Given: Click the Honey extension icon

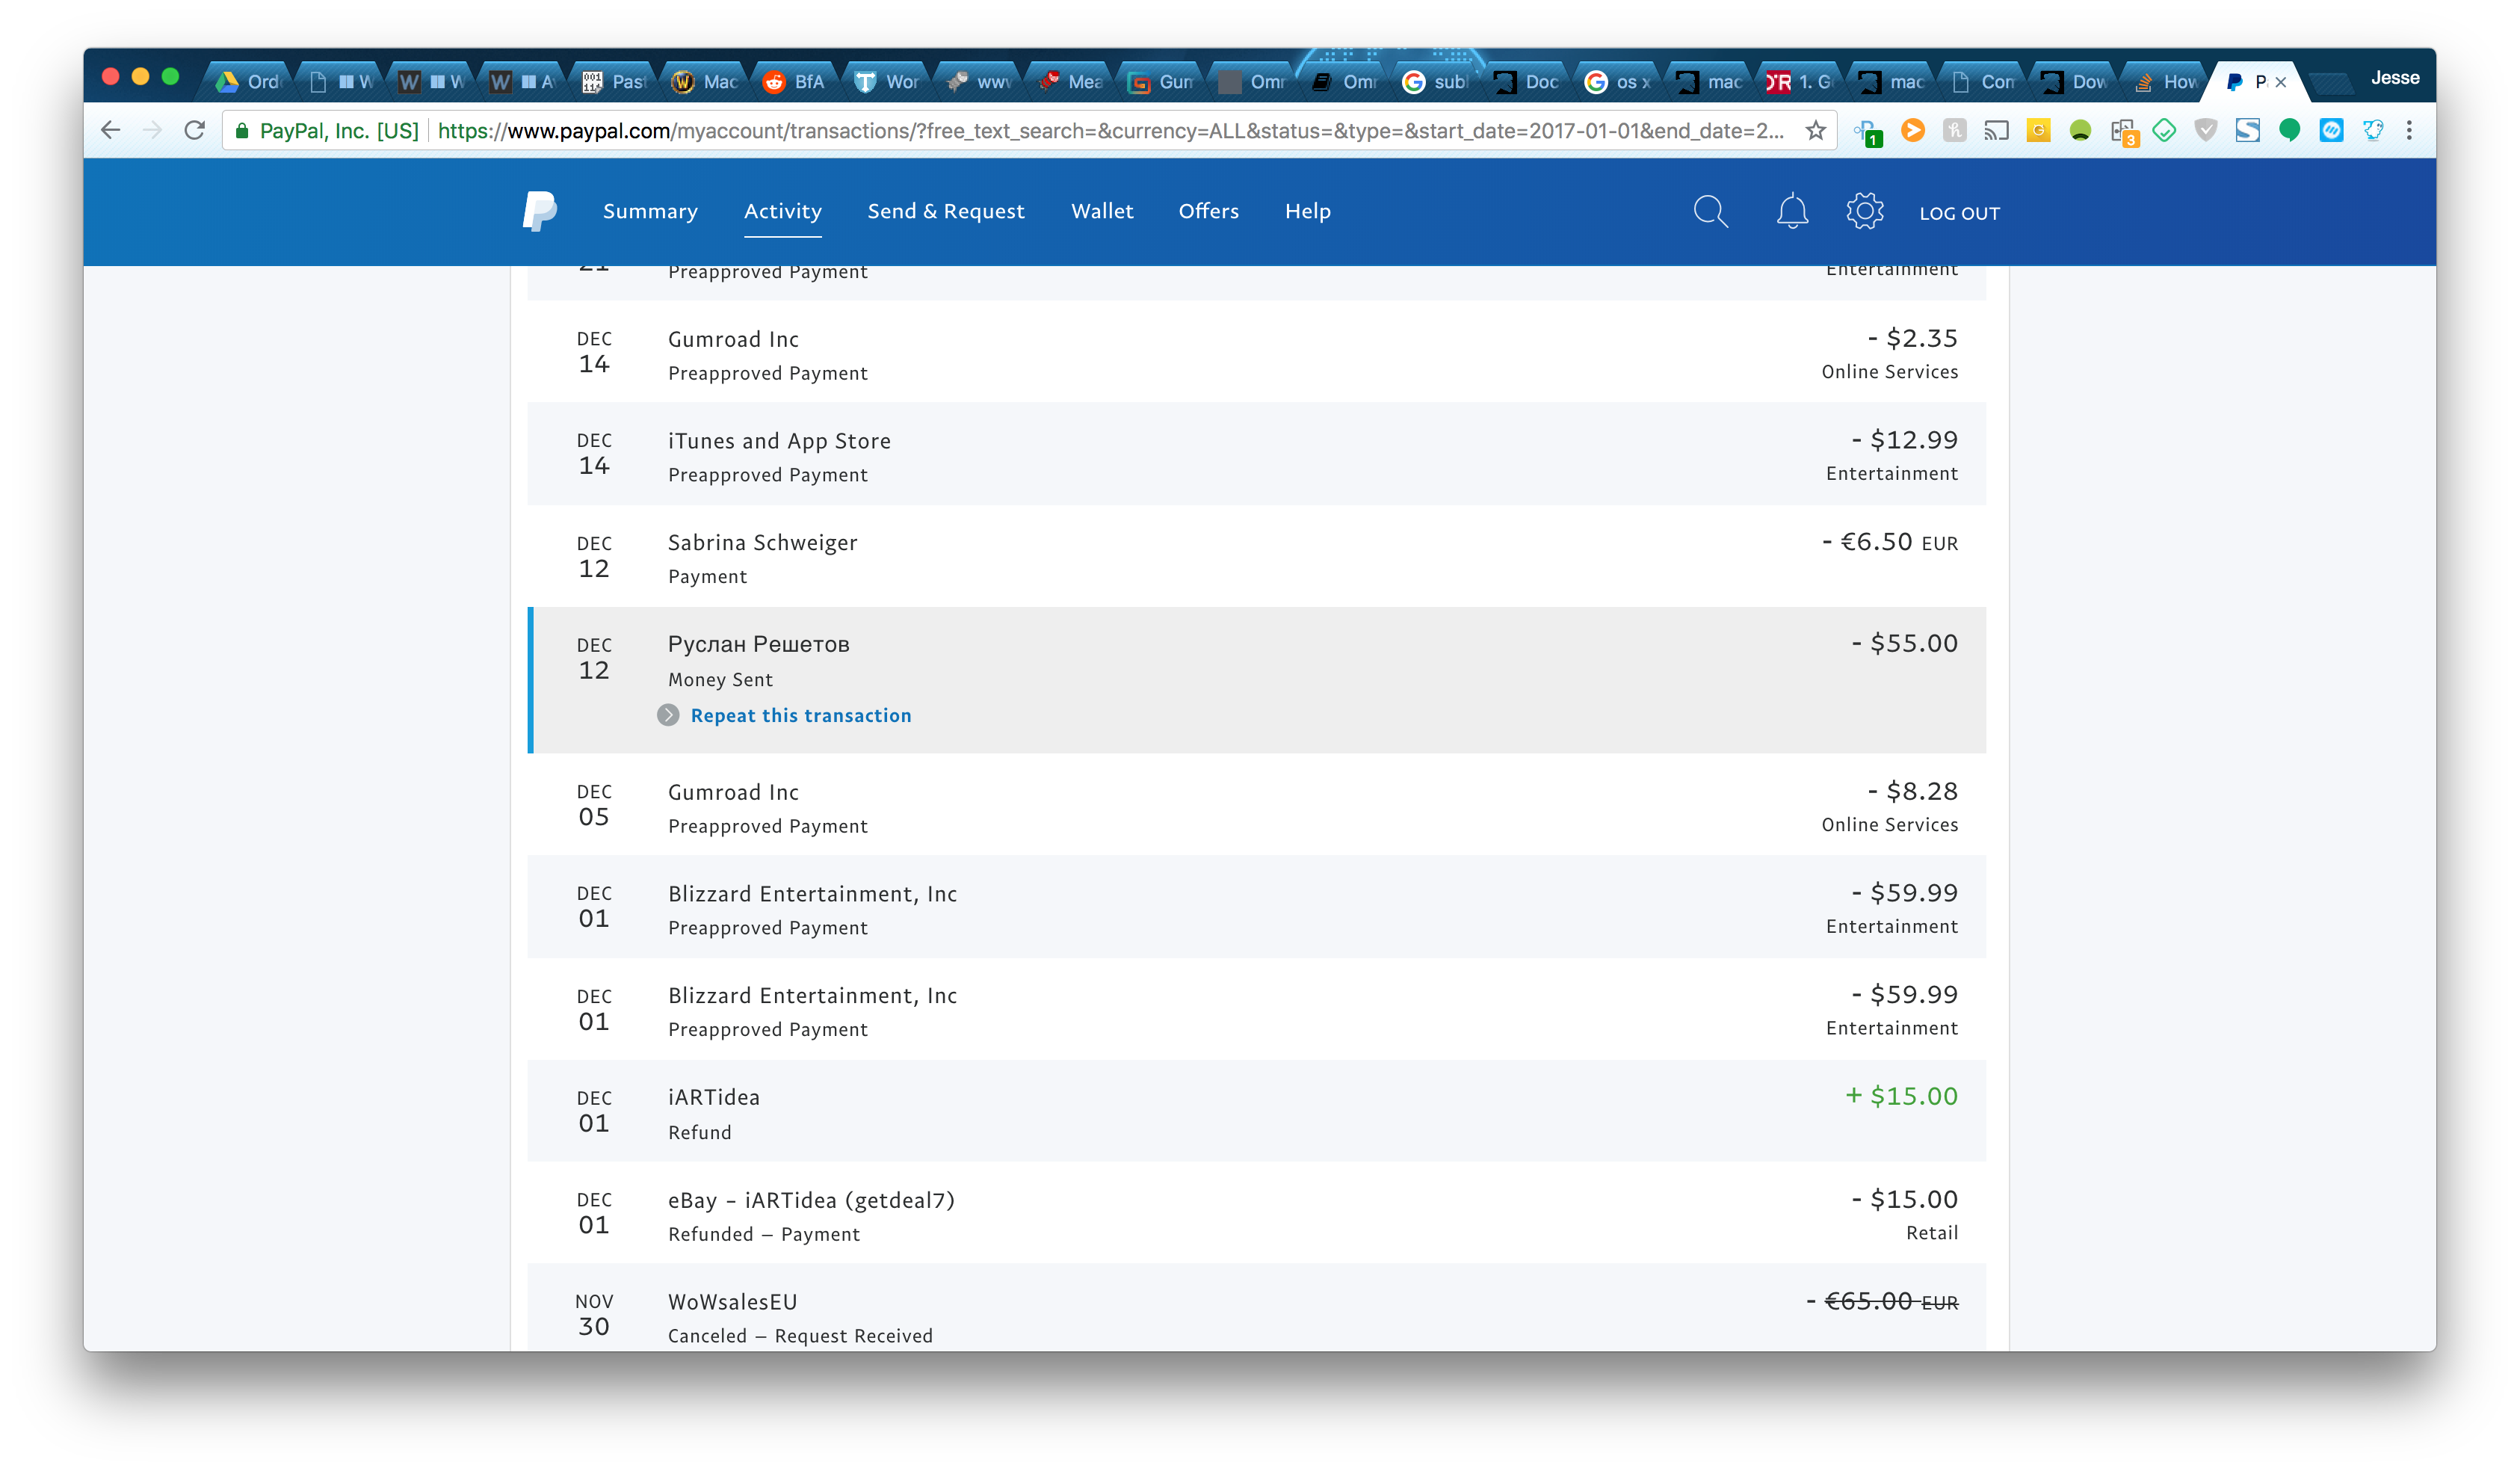Looking at the screenshot, I should click(1954, 130).
